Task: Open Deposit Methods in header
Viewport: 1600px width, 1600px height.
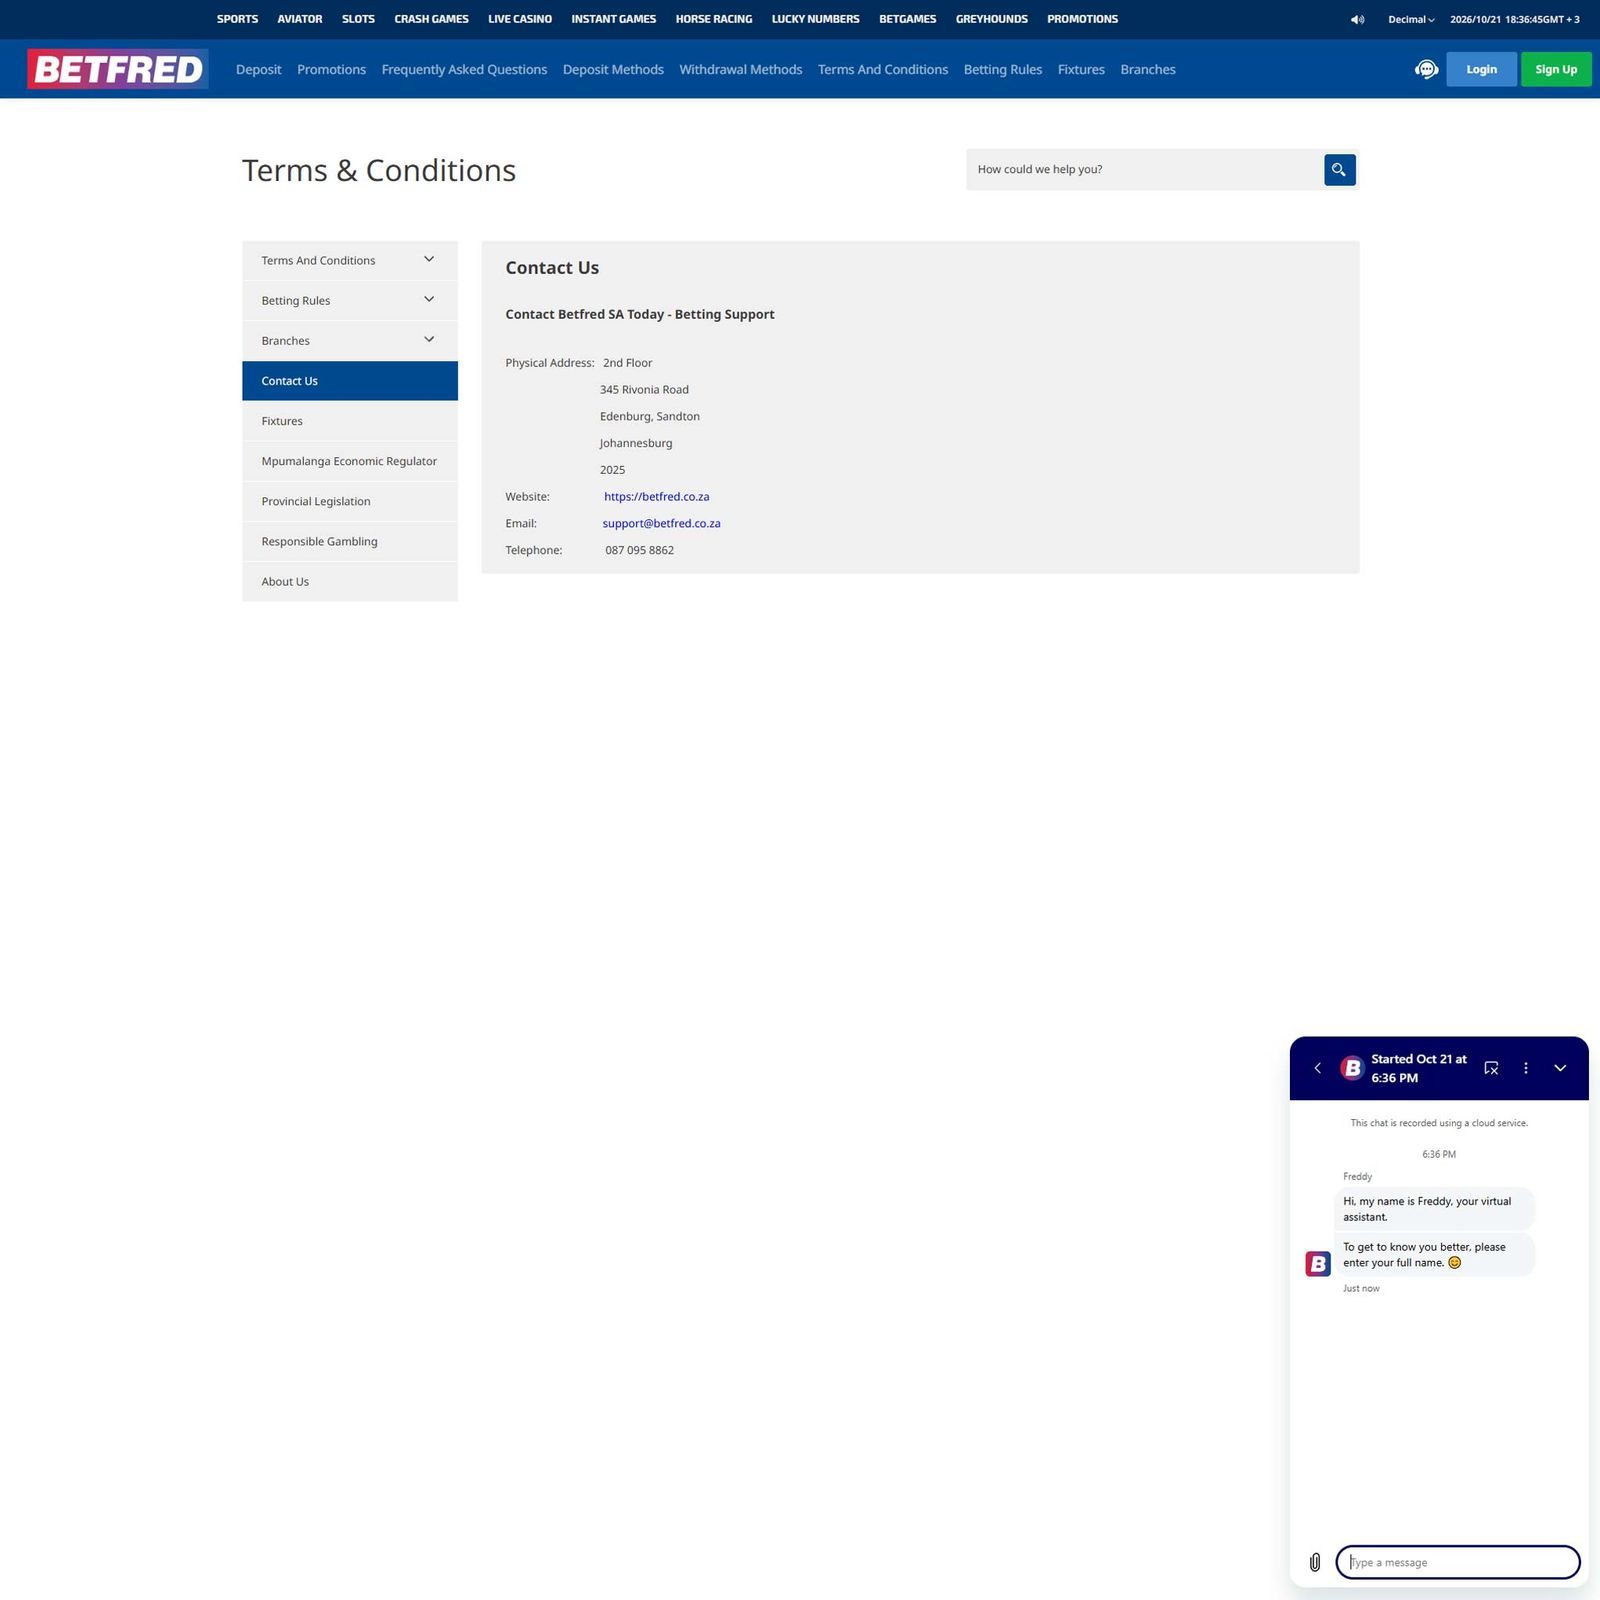Action: pos(613,70)
